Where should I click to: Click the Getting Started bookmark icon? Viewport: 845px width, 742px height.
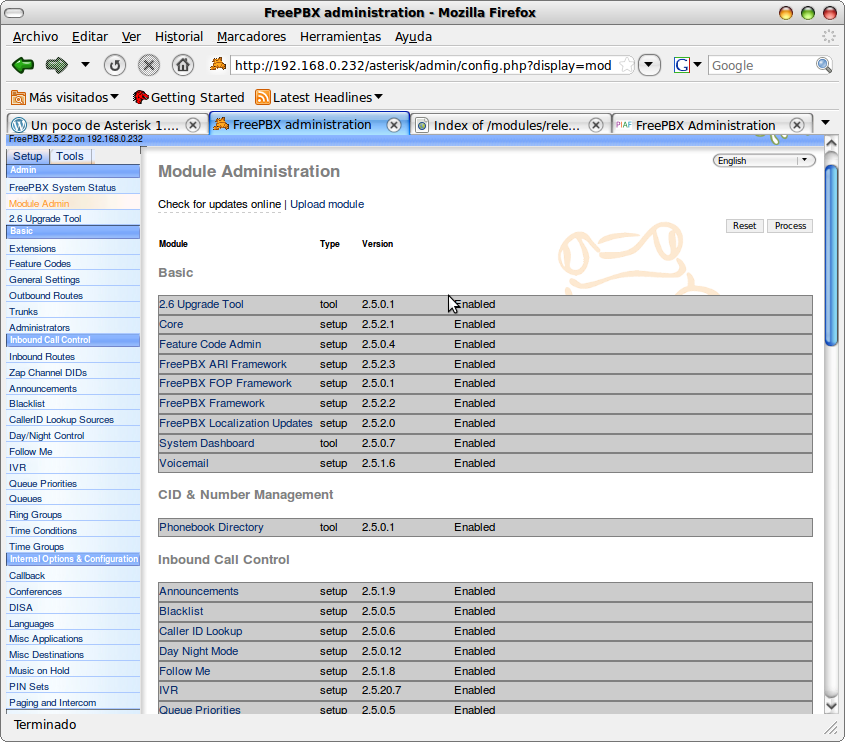pyautogui.click(x=138, y=97)
